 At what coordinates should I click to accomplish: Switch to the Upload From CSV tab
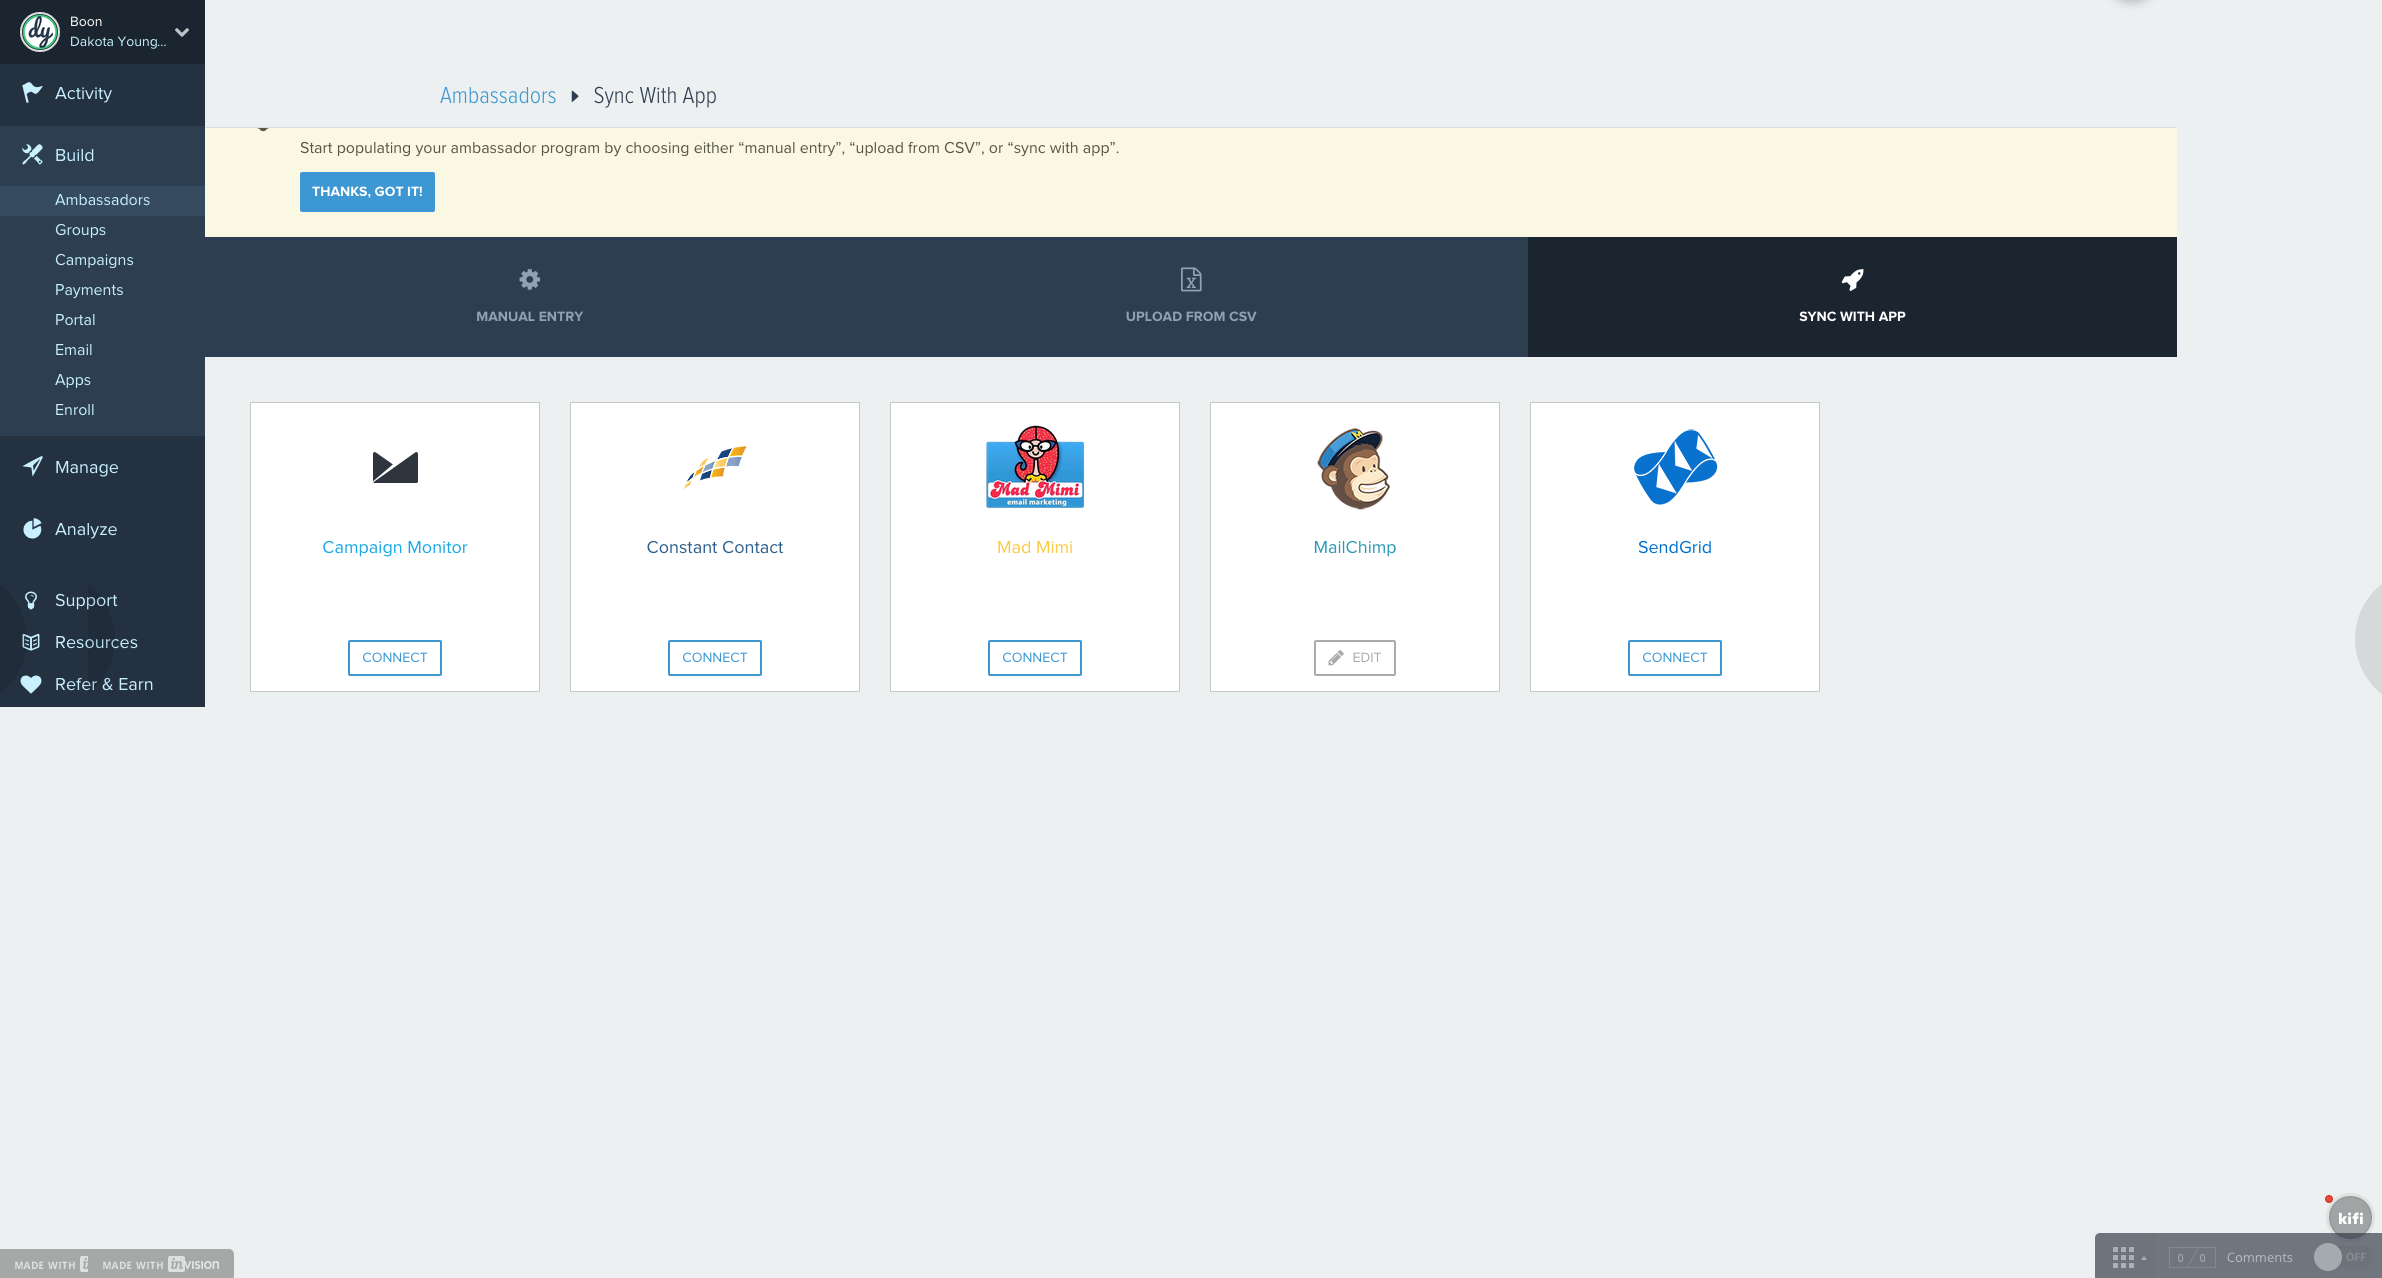coord(1191,297)
